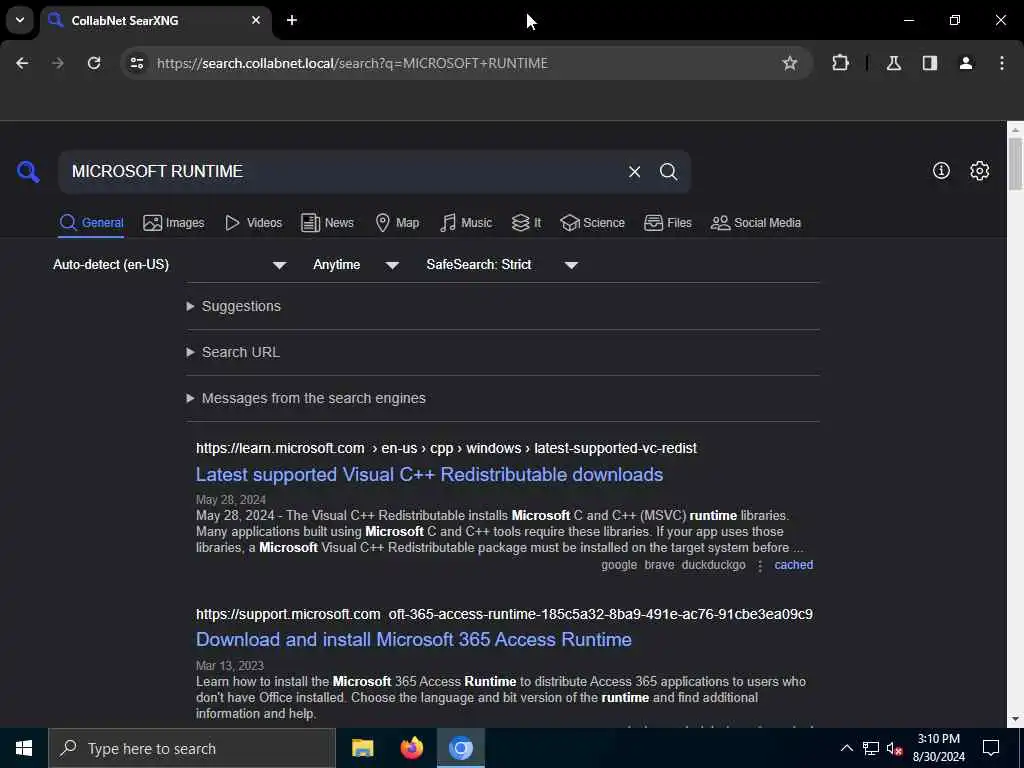Close the CollabNet SearXNG tab
This screenshot has width=1024, height=768.
pyautogui.click(x=256, y=20)
